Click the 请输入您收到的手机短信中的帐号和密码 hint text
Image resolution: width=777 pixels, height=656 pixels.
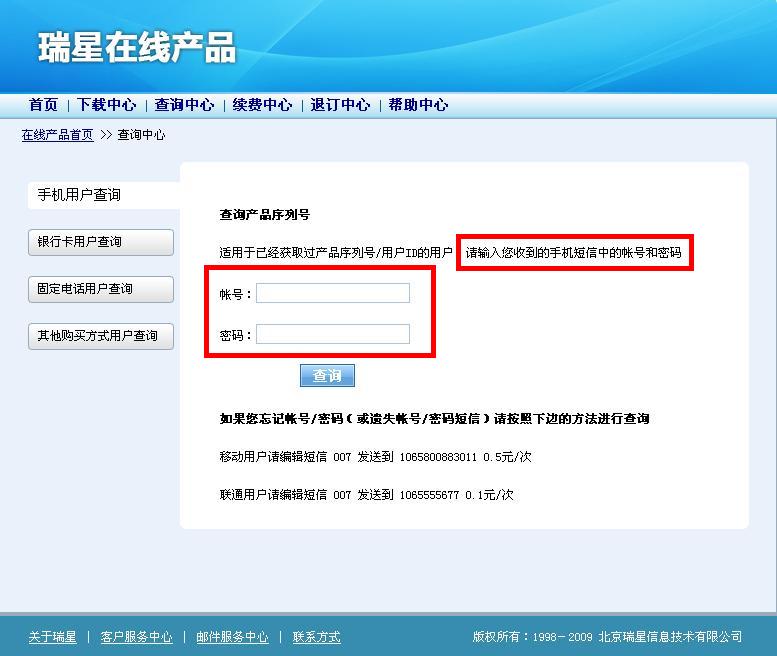click(x=573, y=253)
